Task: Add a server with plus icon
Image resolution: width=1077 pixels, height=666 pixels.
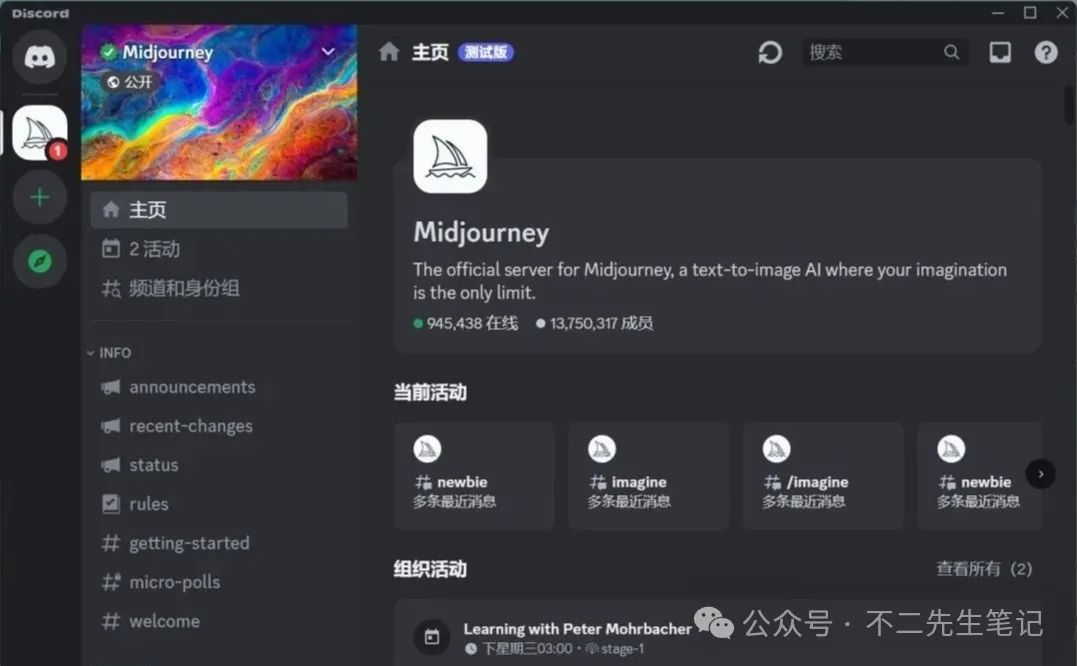Action: pos(40,198)
